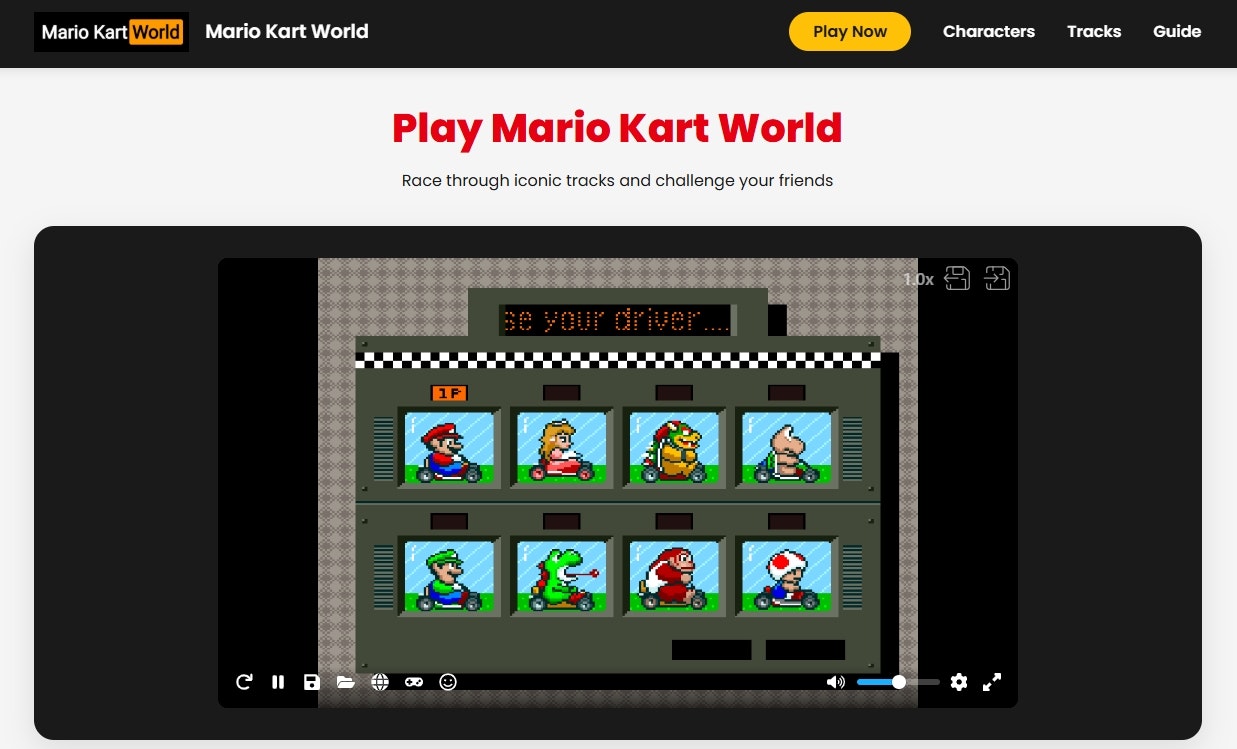
Task: Select Yoshi driver portrait
Action: 561,576
